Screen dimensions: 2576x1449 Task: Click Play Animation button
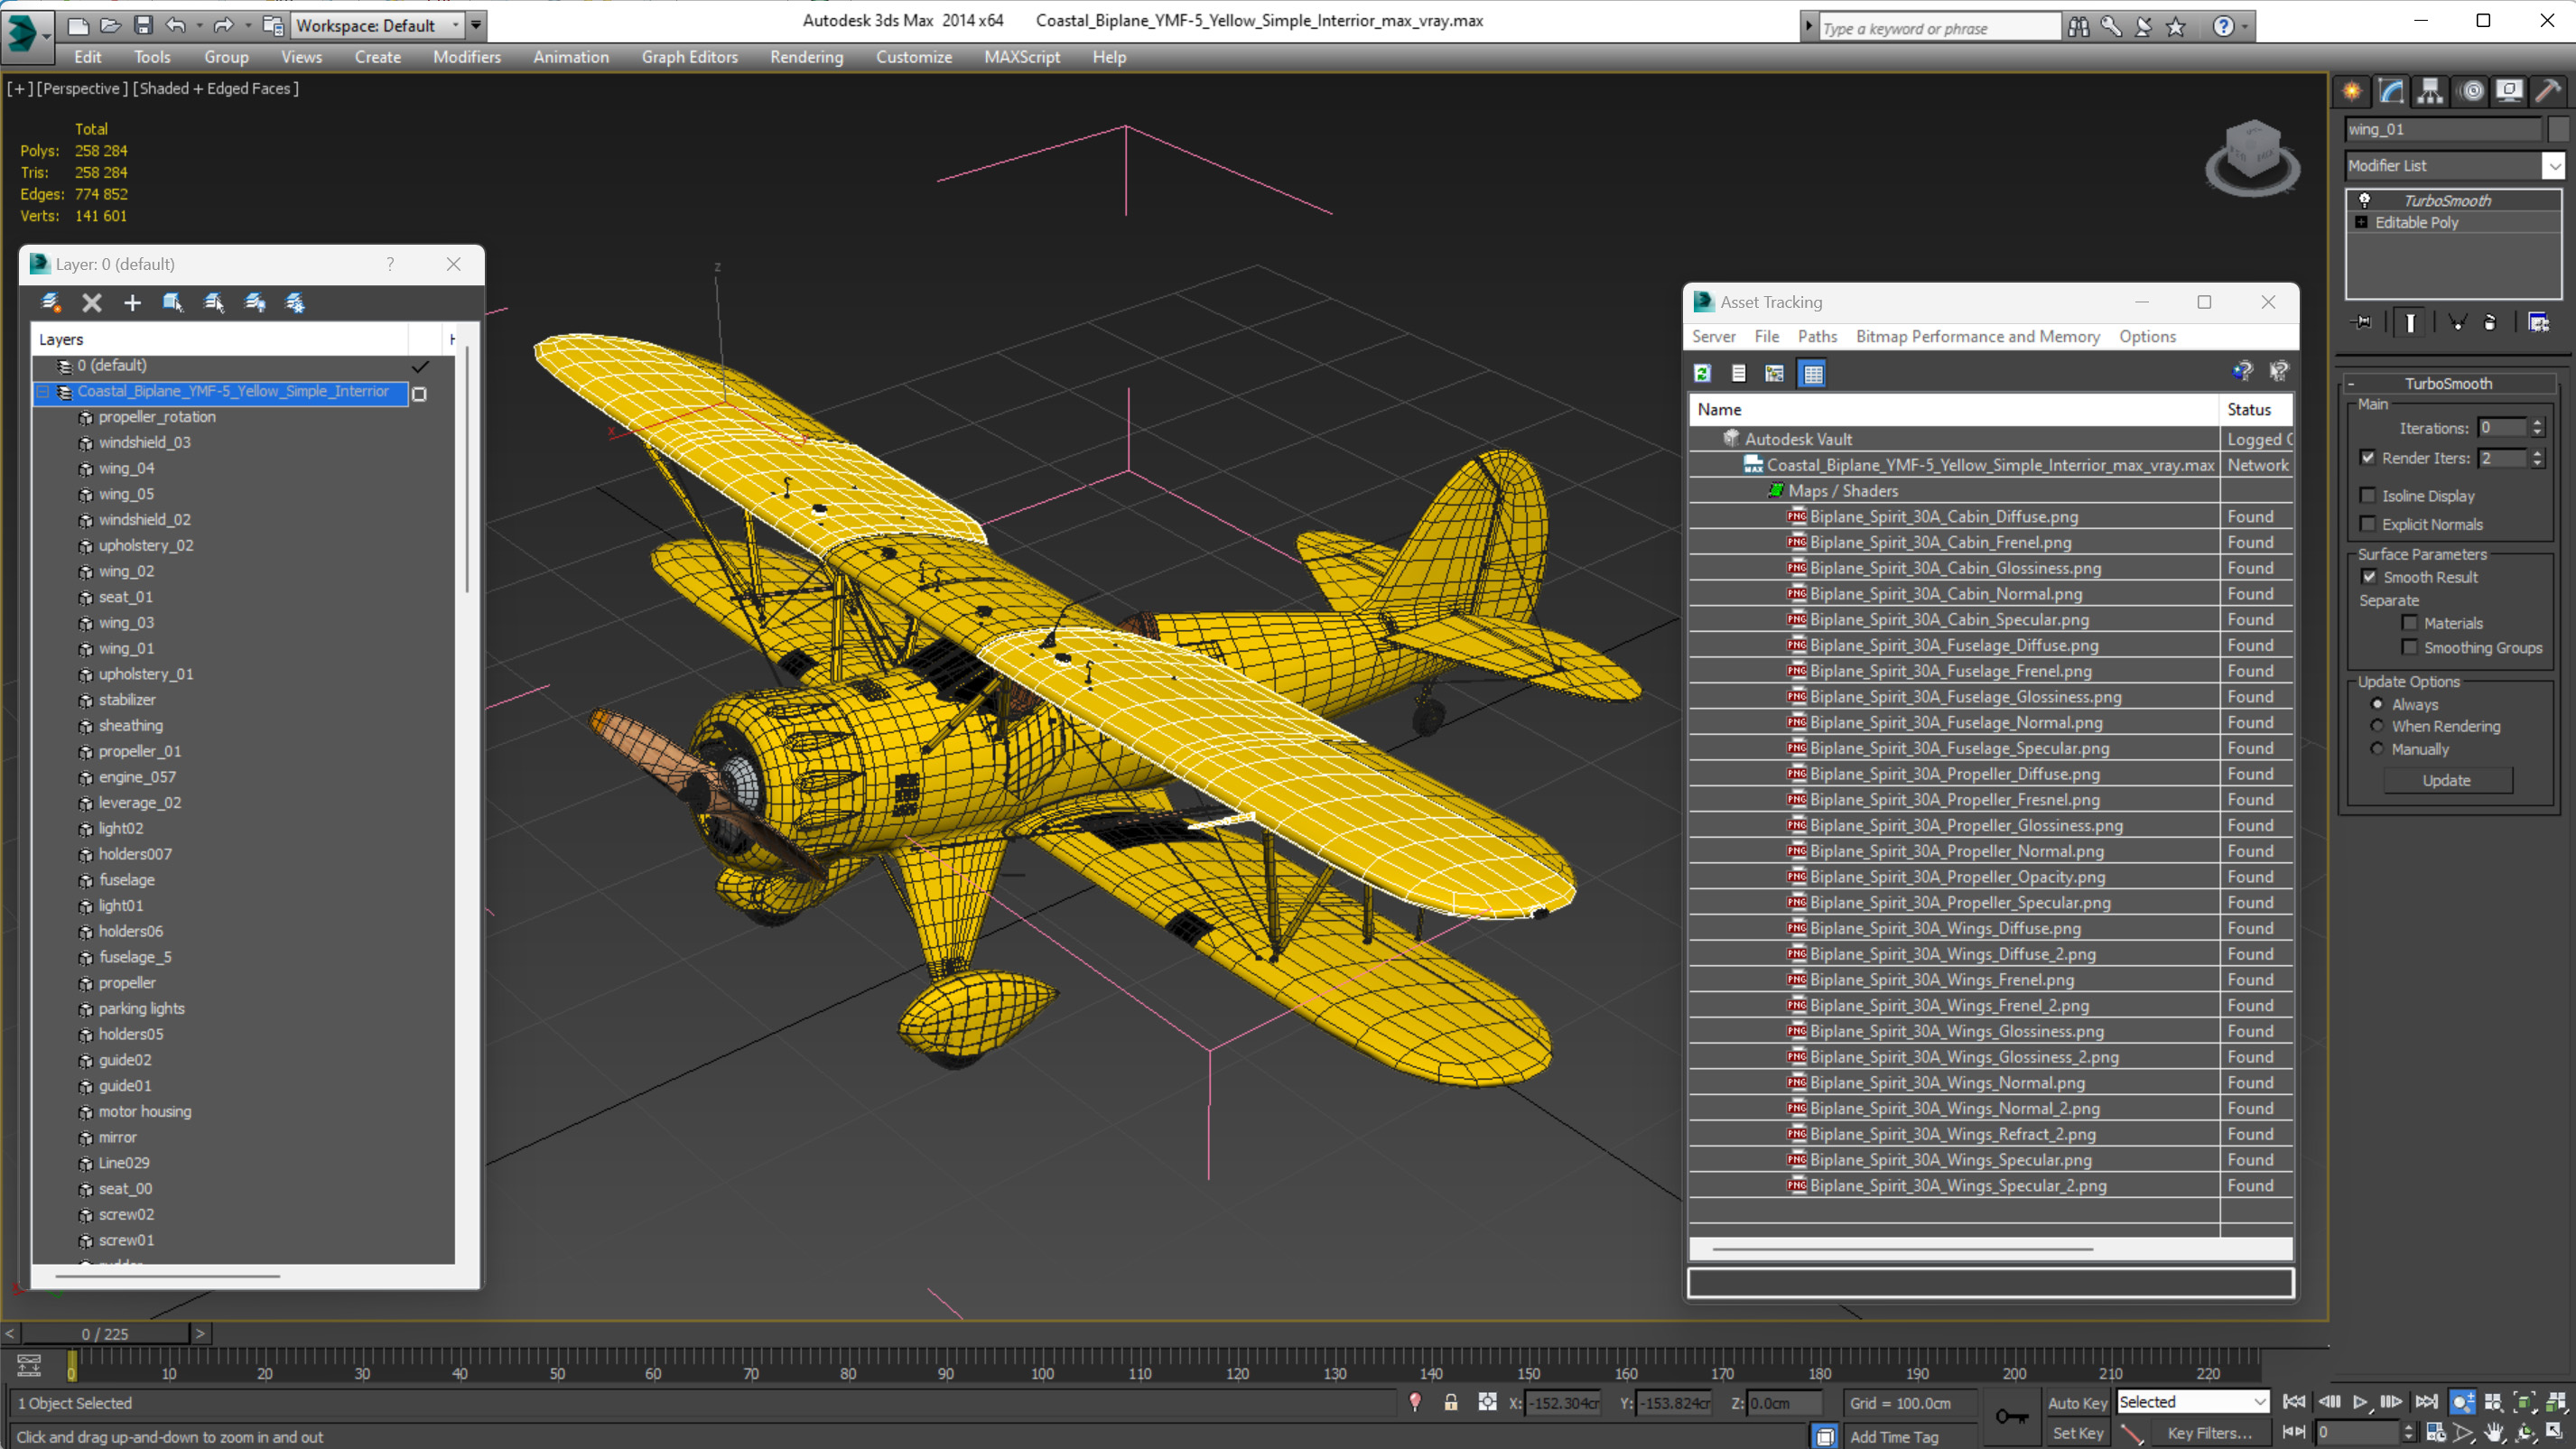pos(2360,1402)
